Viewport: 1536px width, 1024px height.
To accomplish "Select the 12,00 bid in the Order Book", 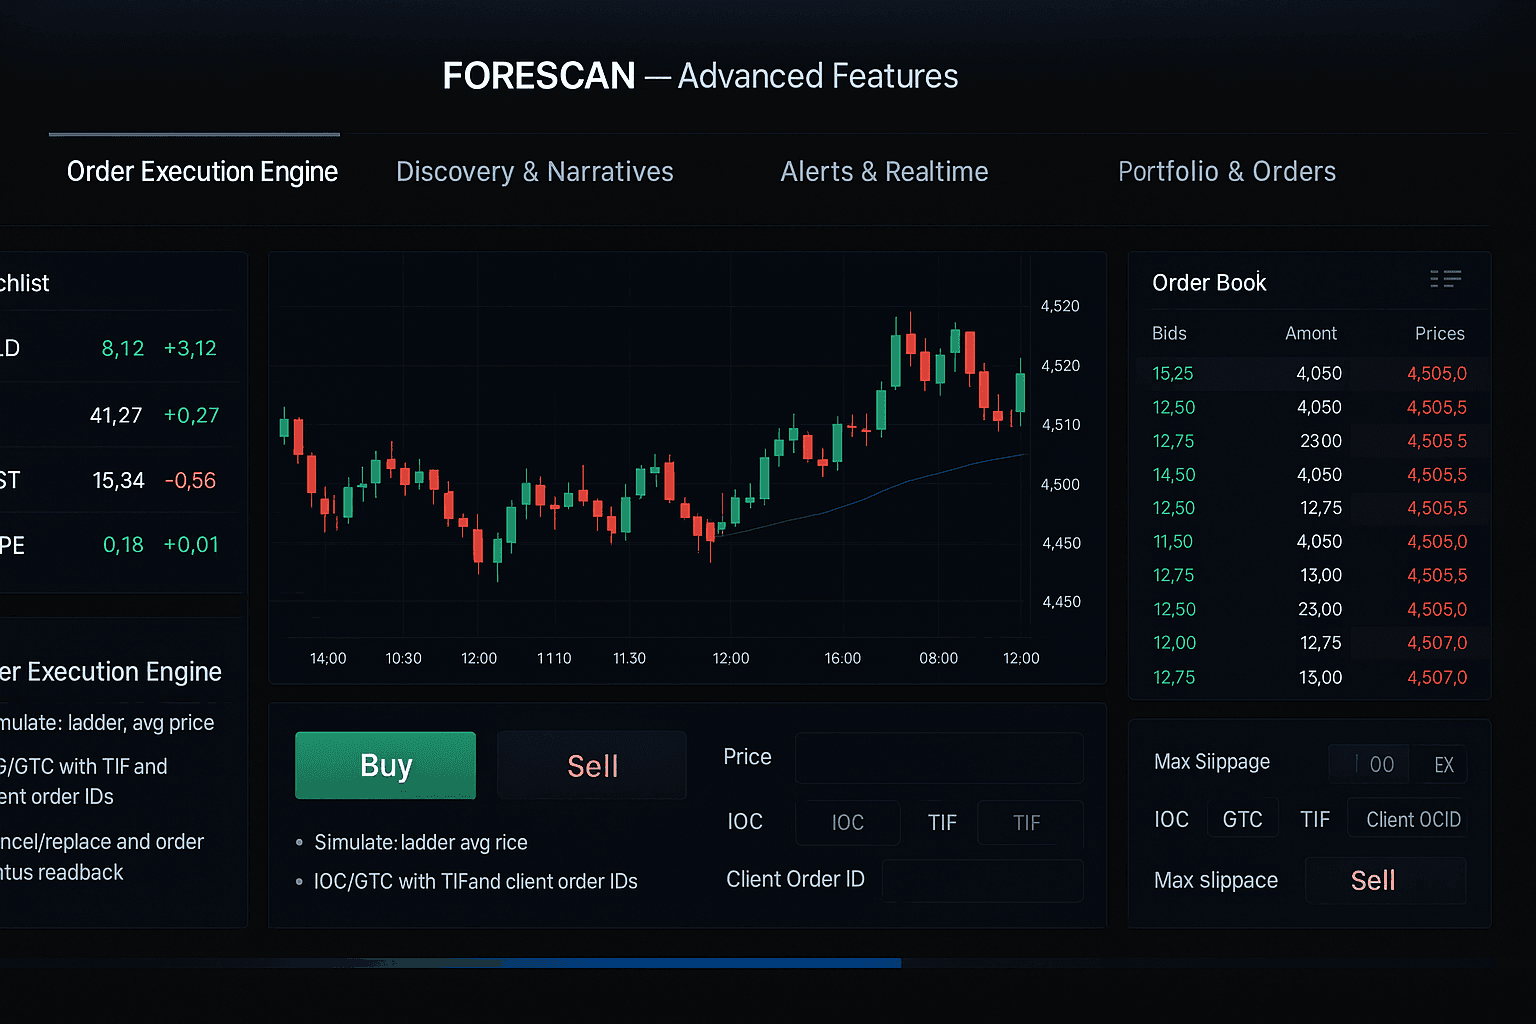I will [x=1174, y=643].
